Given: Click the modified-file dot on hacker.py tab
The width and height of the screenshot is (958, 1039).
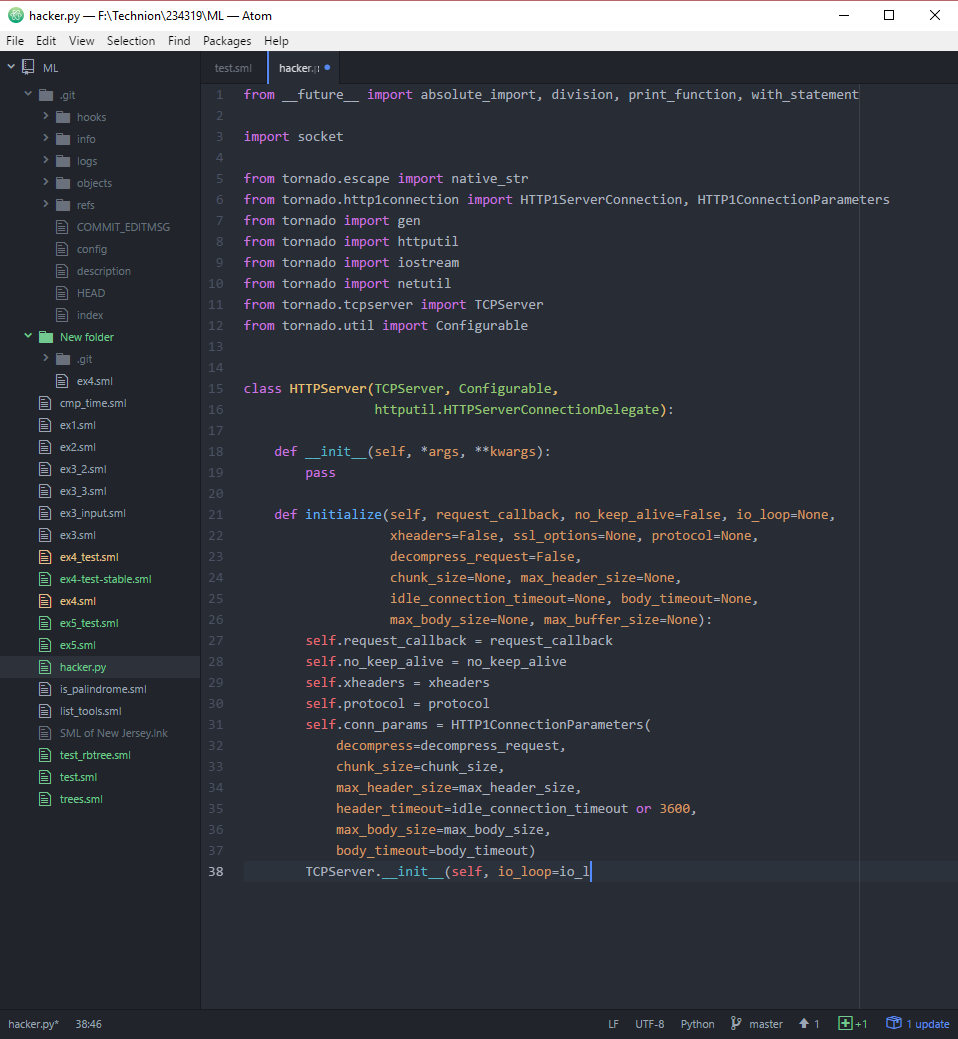Looking at the screenshot, I should point(327,68).
